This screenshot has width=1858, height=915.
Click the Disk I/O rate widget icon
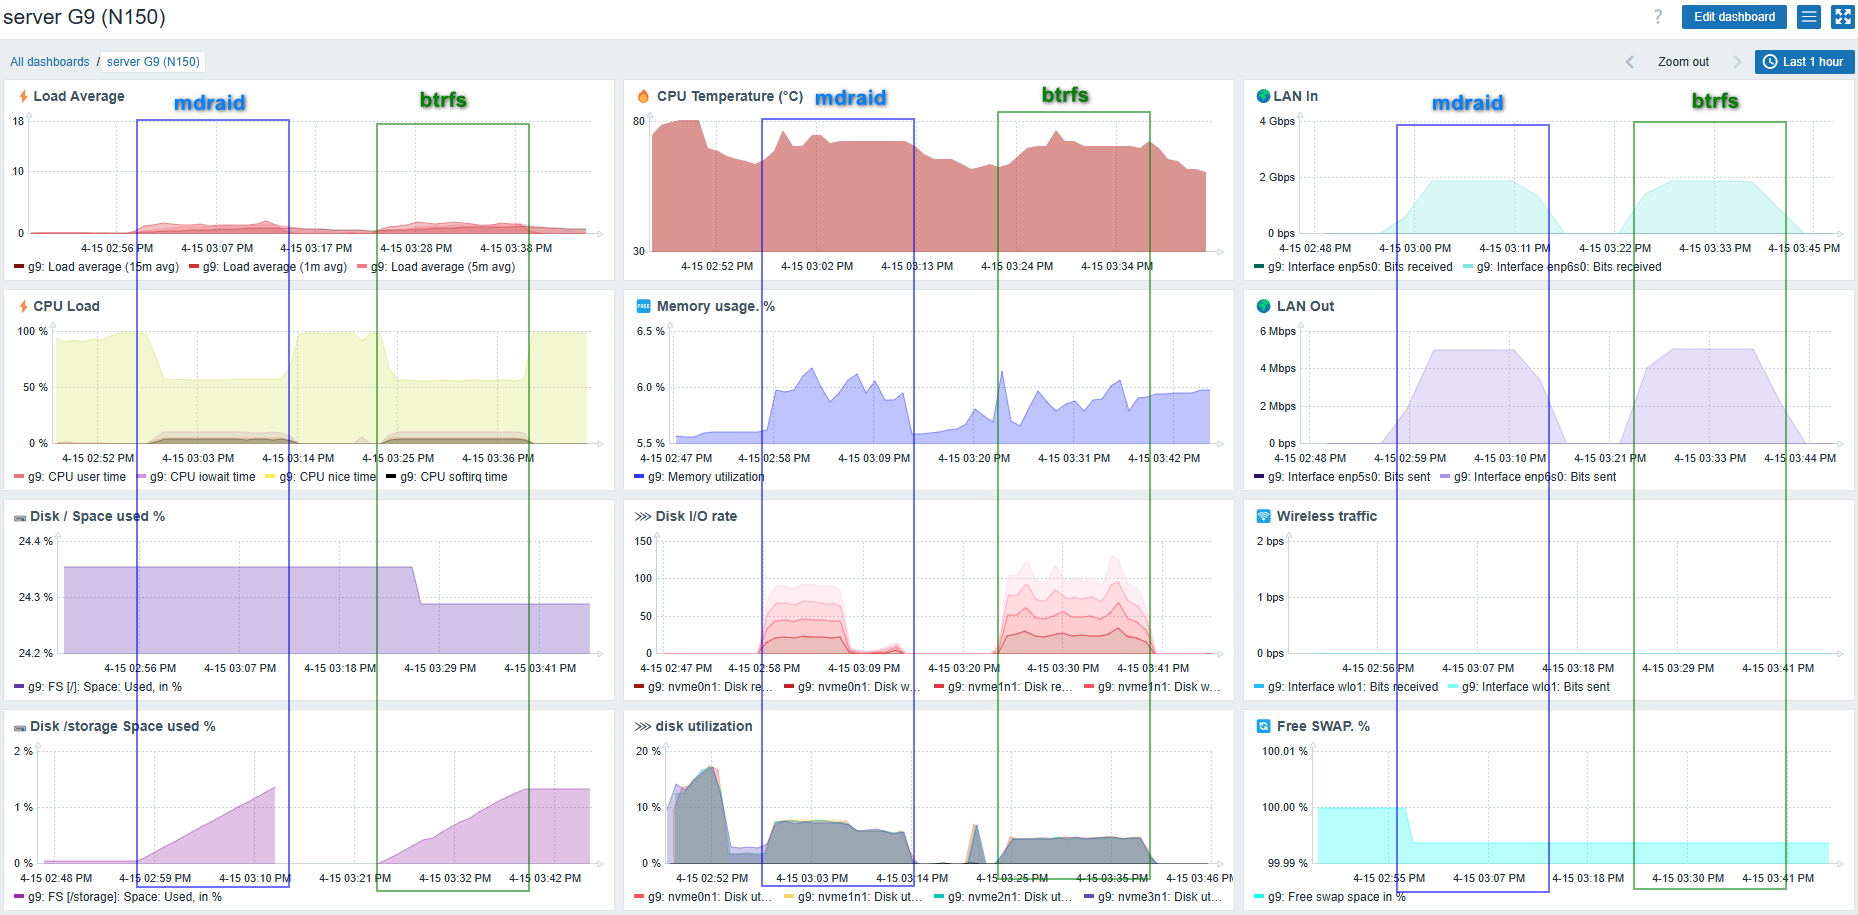643,517
